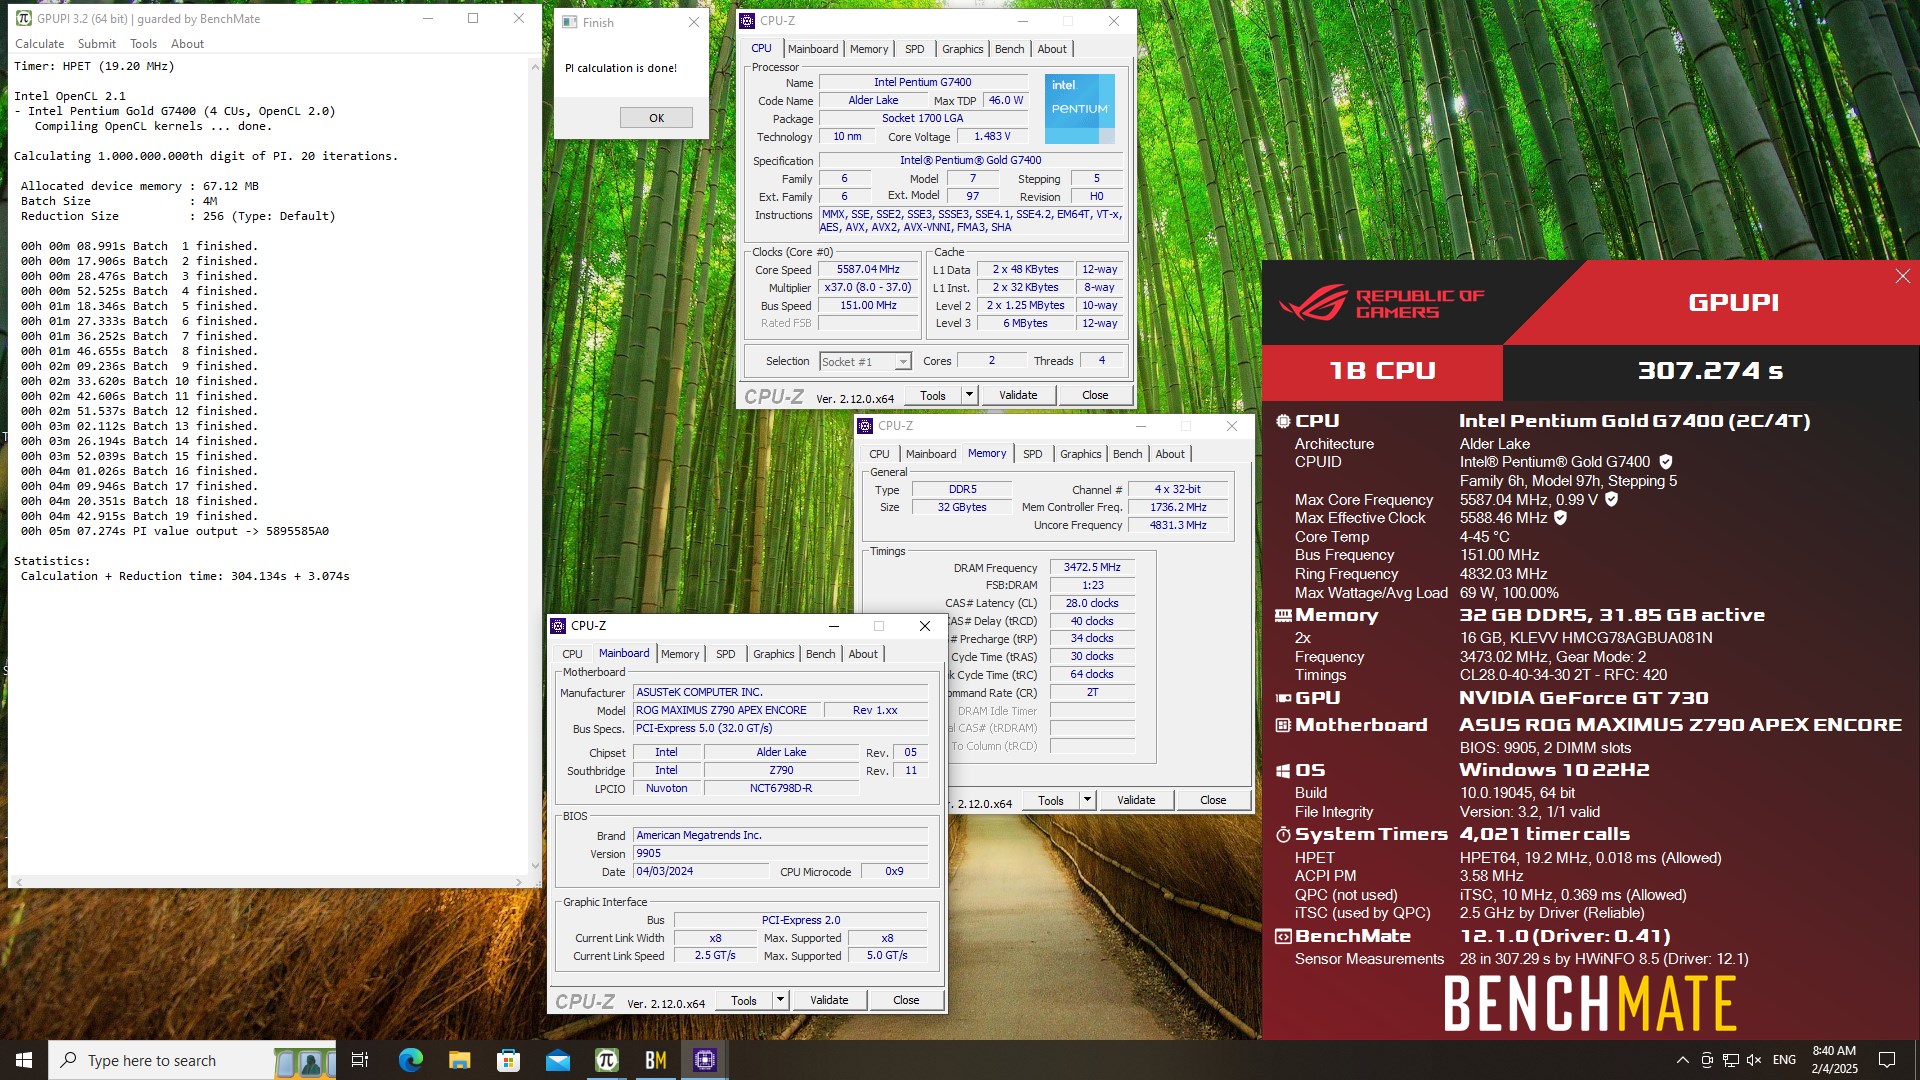Open the Submit menu in GPUPI
This screenshot has width=1920, height=1080.
[x=97, y=44]
